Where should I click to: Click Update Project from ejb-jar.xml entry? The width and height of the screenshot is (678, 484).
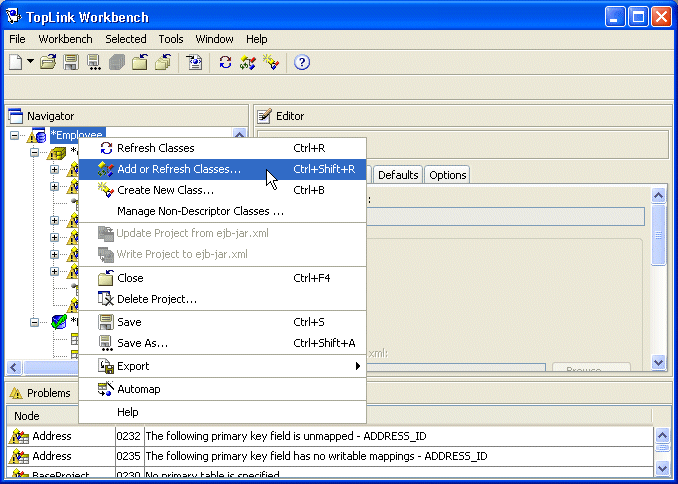coord(223,234)
